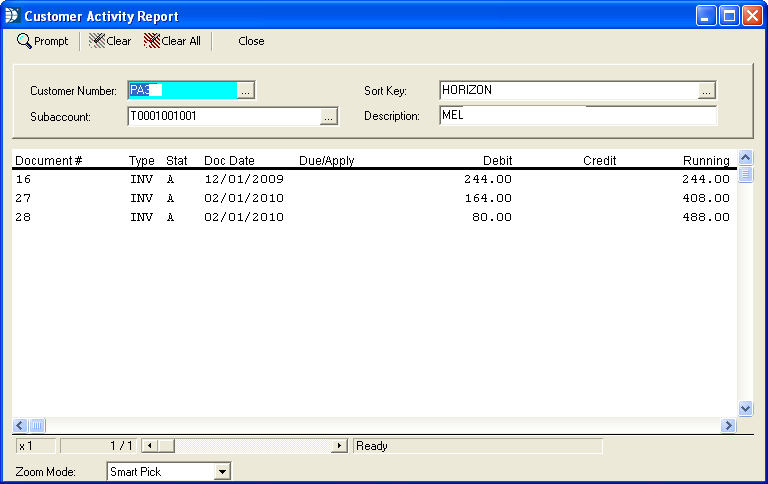Open Sort Key lookup ellipsis button

pos(707,90)
